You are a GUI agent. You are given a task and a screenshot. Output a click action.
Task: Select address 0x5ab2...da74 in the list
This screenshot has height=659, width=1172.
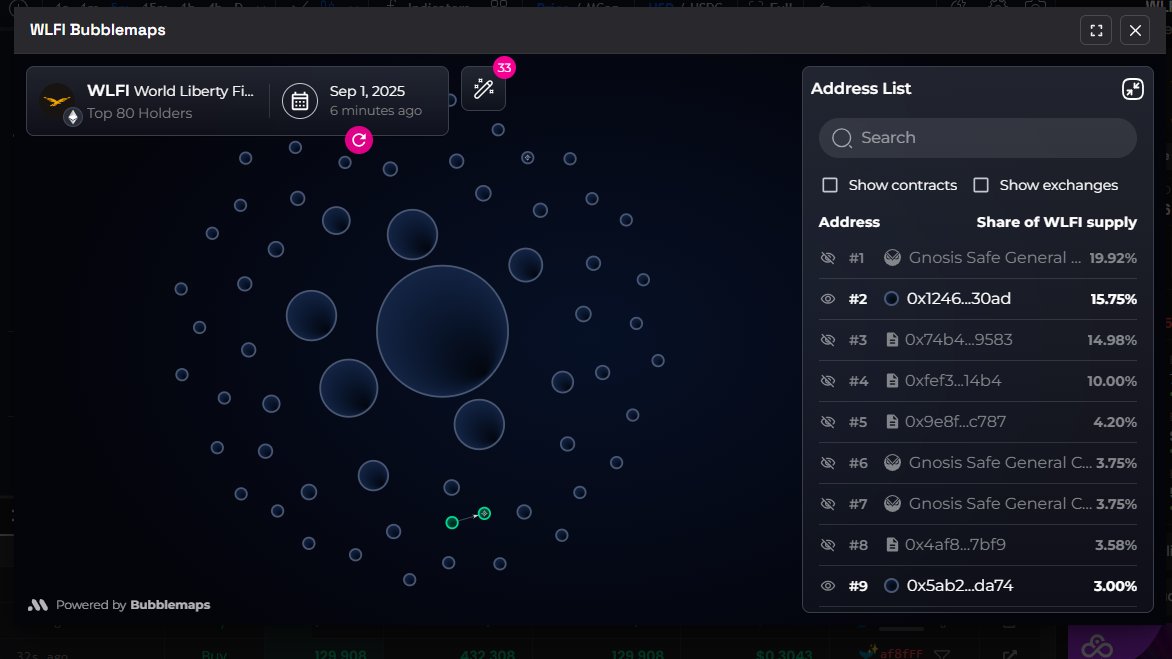pos(960,587)
